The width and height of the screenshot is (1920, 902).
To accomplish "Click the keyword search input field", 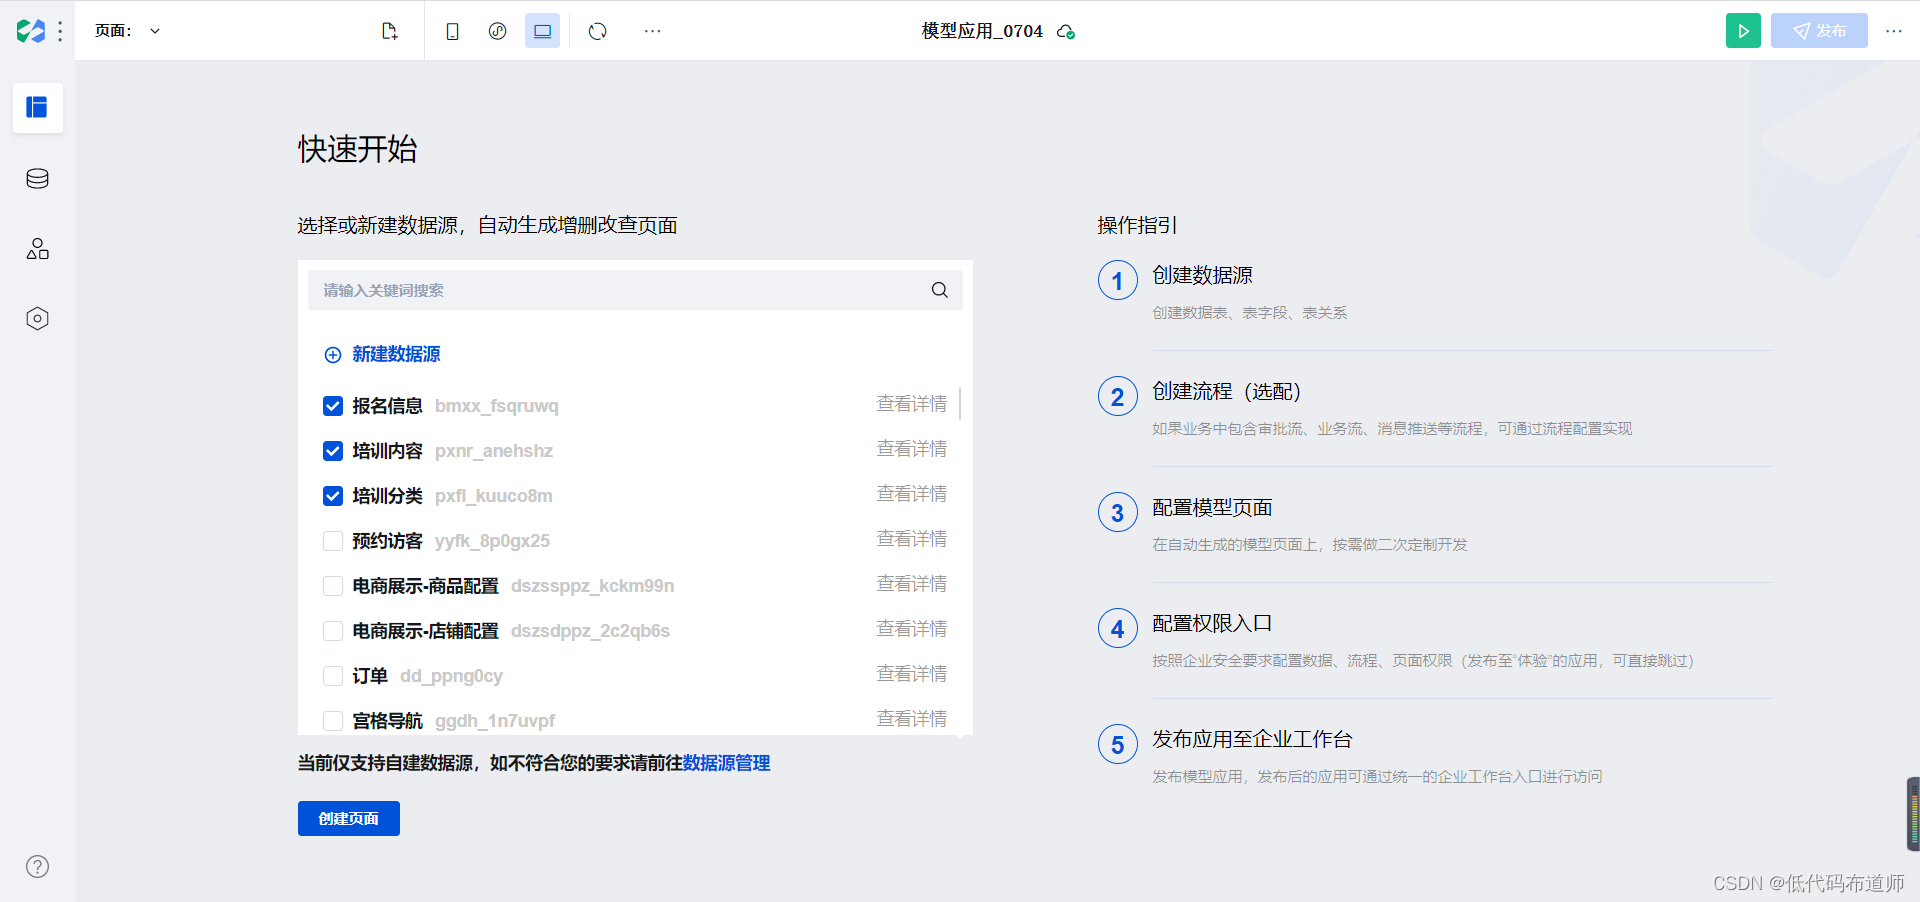I will point(635,290).
